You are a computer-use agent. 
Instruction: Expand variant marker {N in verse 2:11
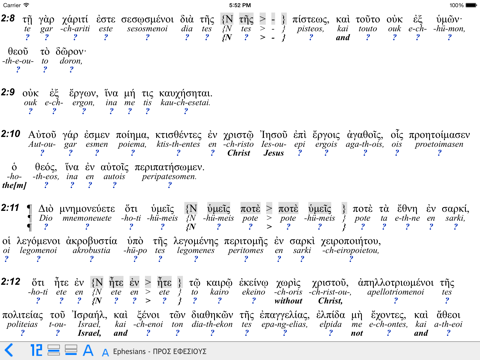pos(192,209)
